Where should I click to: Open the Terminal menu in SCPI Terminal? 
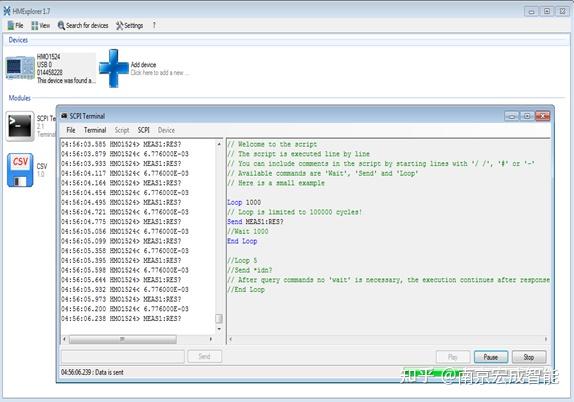click(x=95, y=130)
